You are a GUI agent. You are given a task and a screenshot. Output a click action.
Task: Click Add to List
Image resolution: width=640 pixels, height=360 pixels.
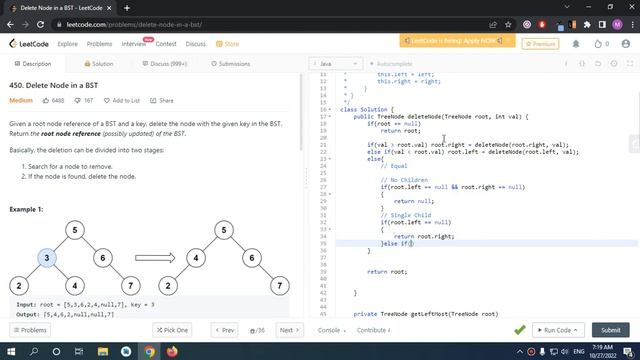pos(122,100)
